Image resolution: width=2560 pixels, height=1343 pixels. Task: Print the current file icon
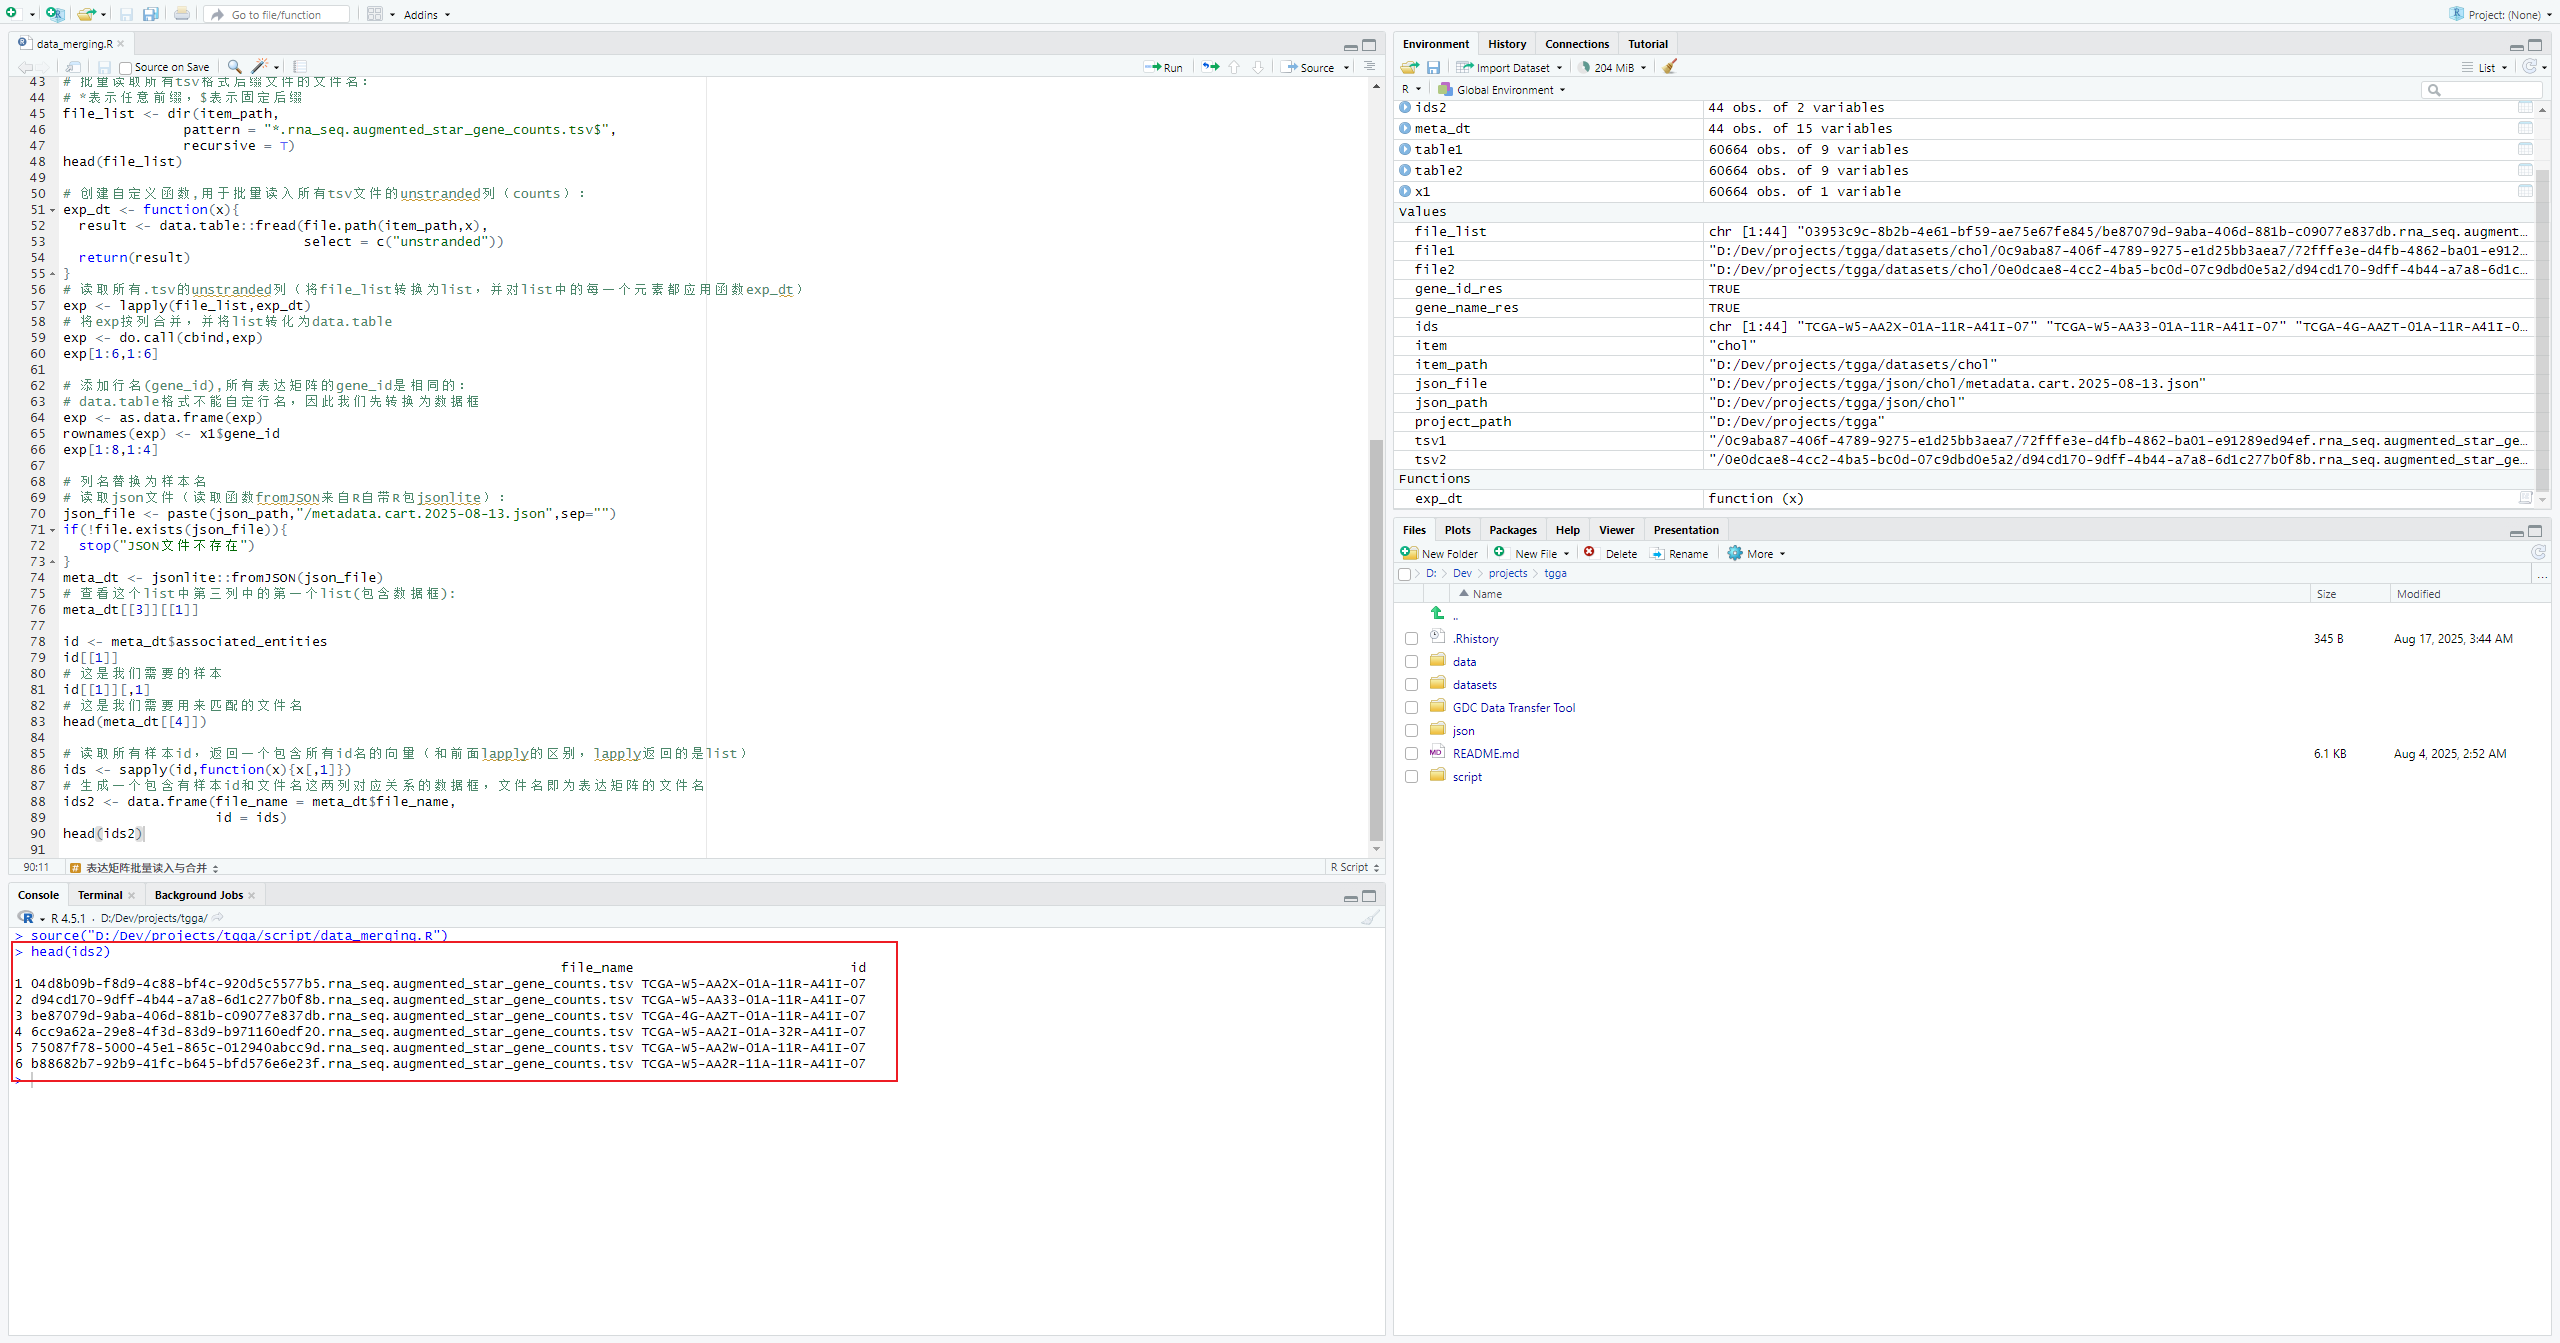click(182, 14)
